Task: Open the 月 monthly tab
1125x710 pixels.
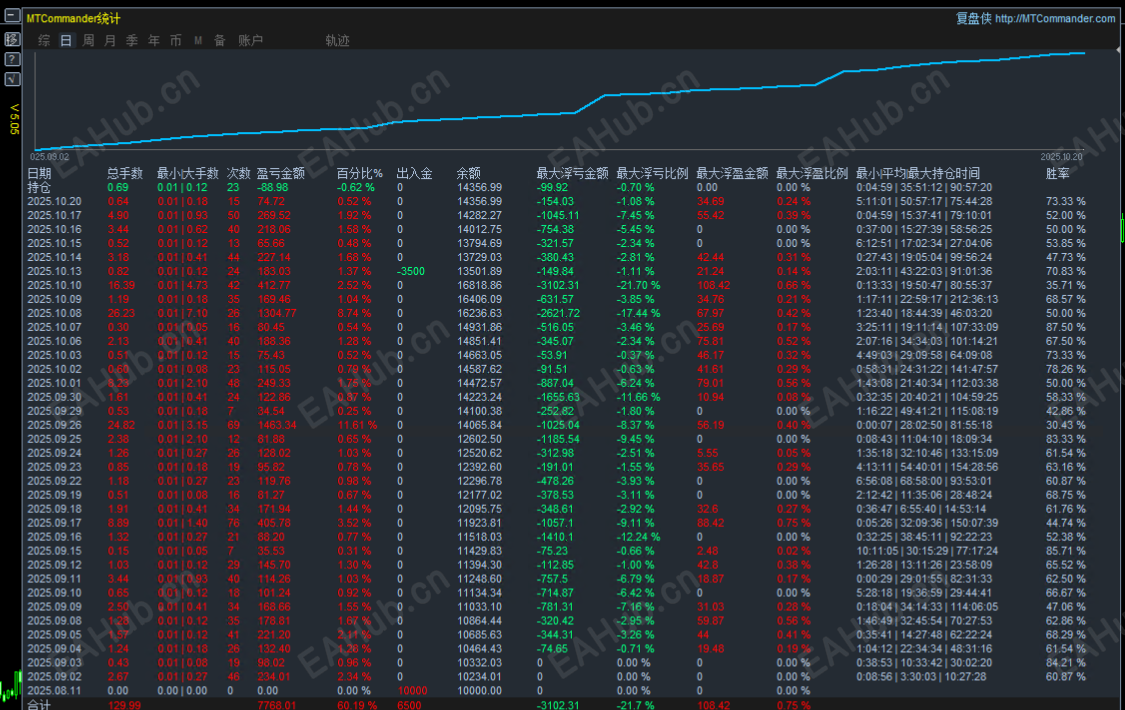Action: click(x=110, y=41)
